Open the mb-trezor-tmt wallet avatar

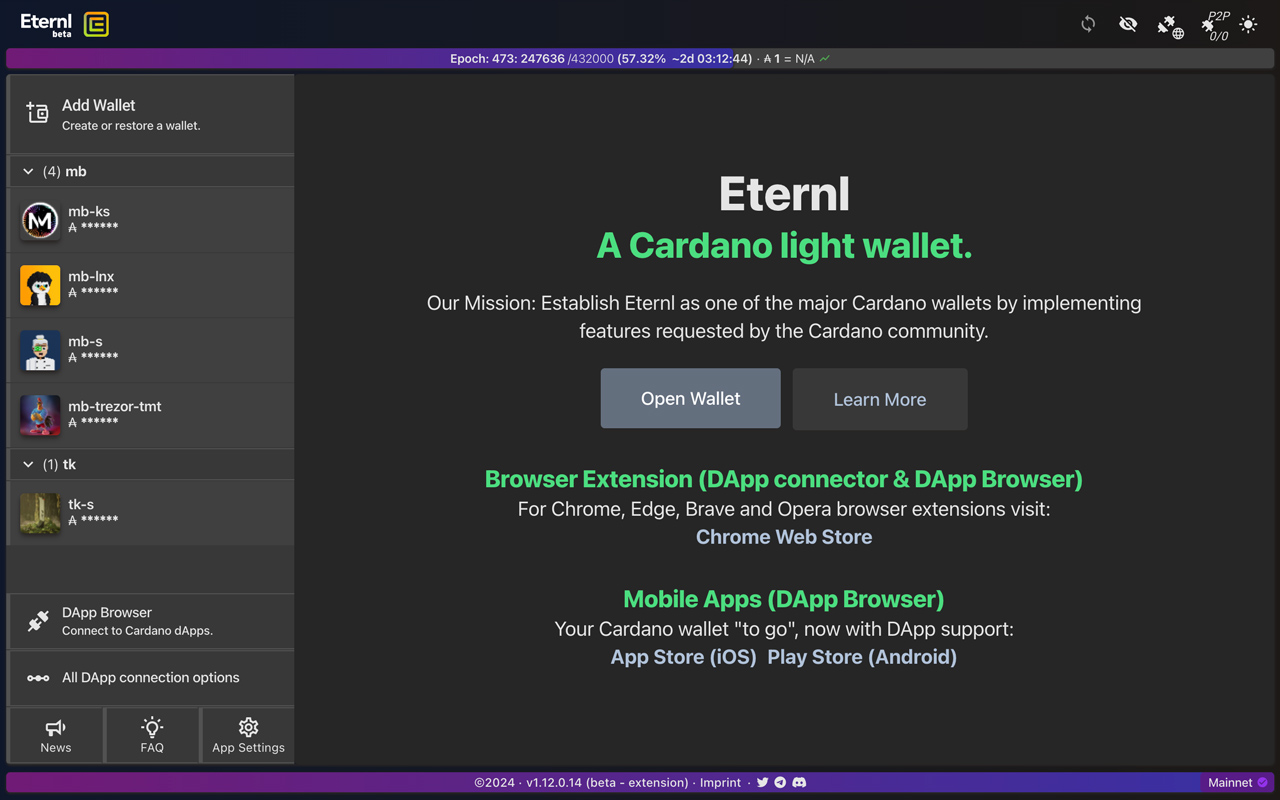click(40, 415)
